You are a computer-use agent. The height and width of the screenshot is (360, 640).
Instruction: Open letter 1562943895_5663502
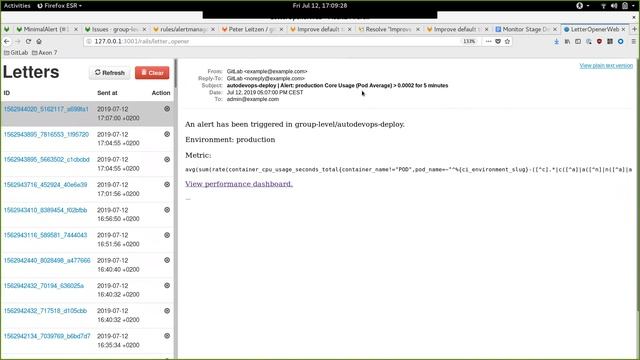[47, 160]
